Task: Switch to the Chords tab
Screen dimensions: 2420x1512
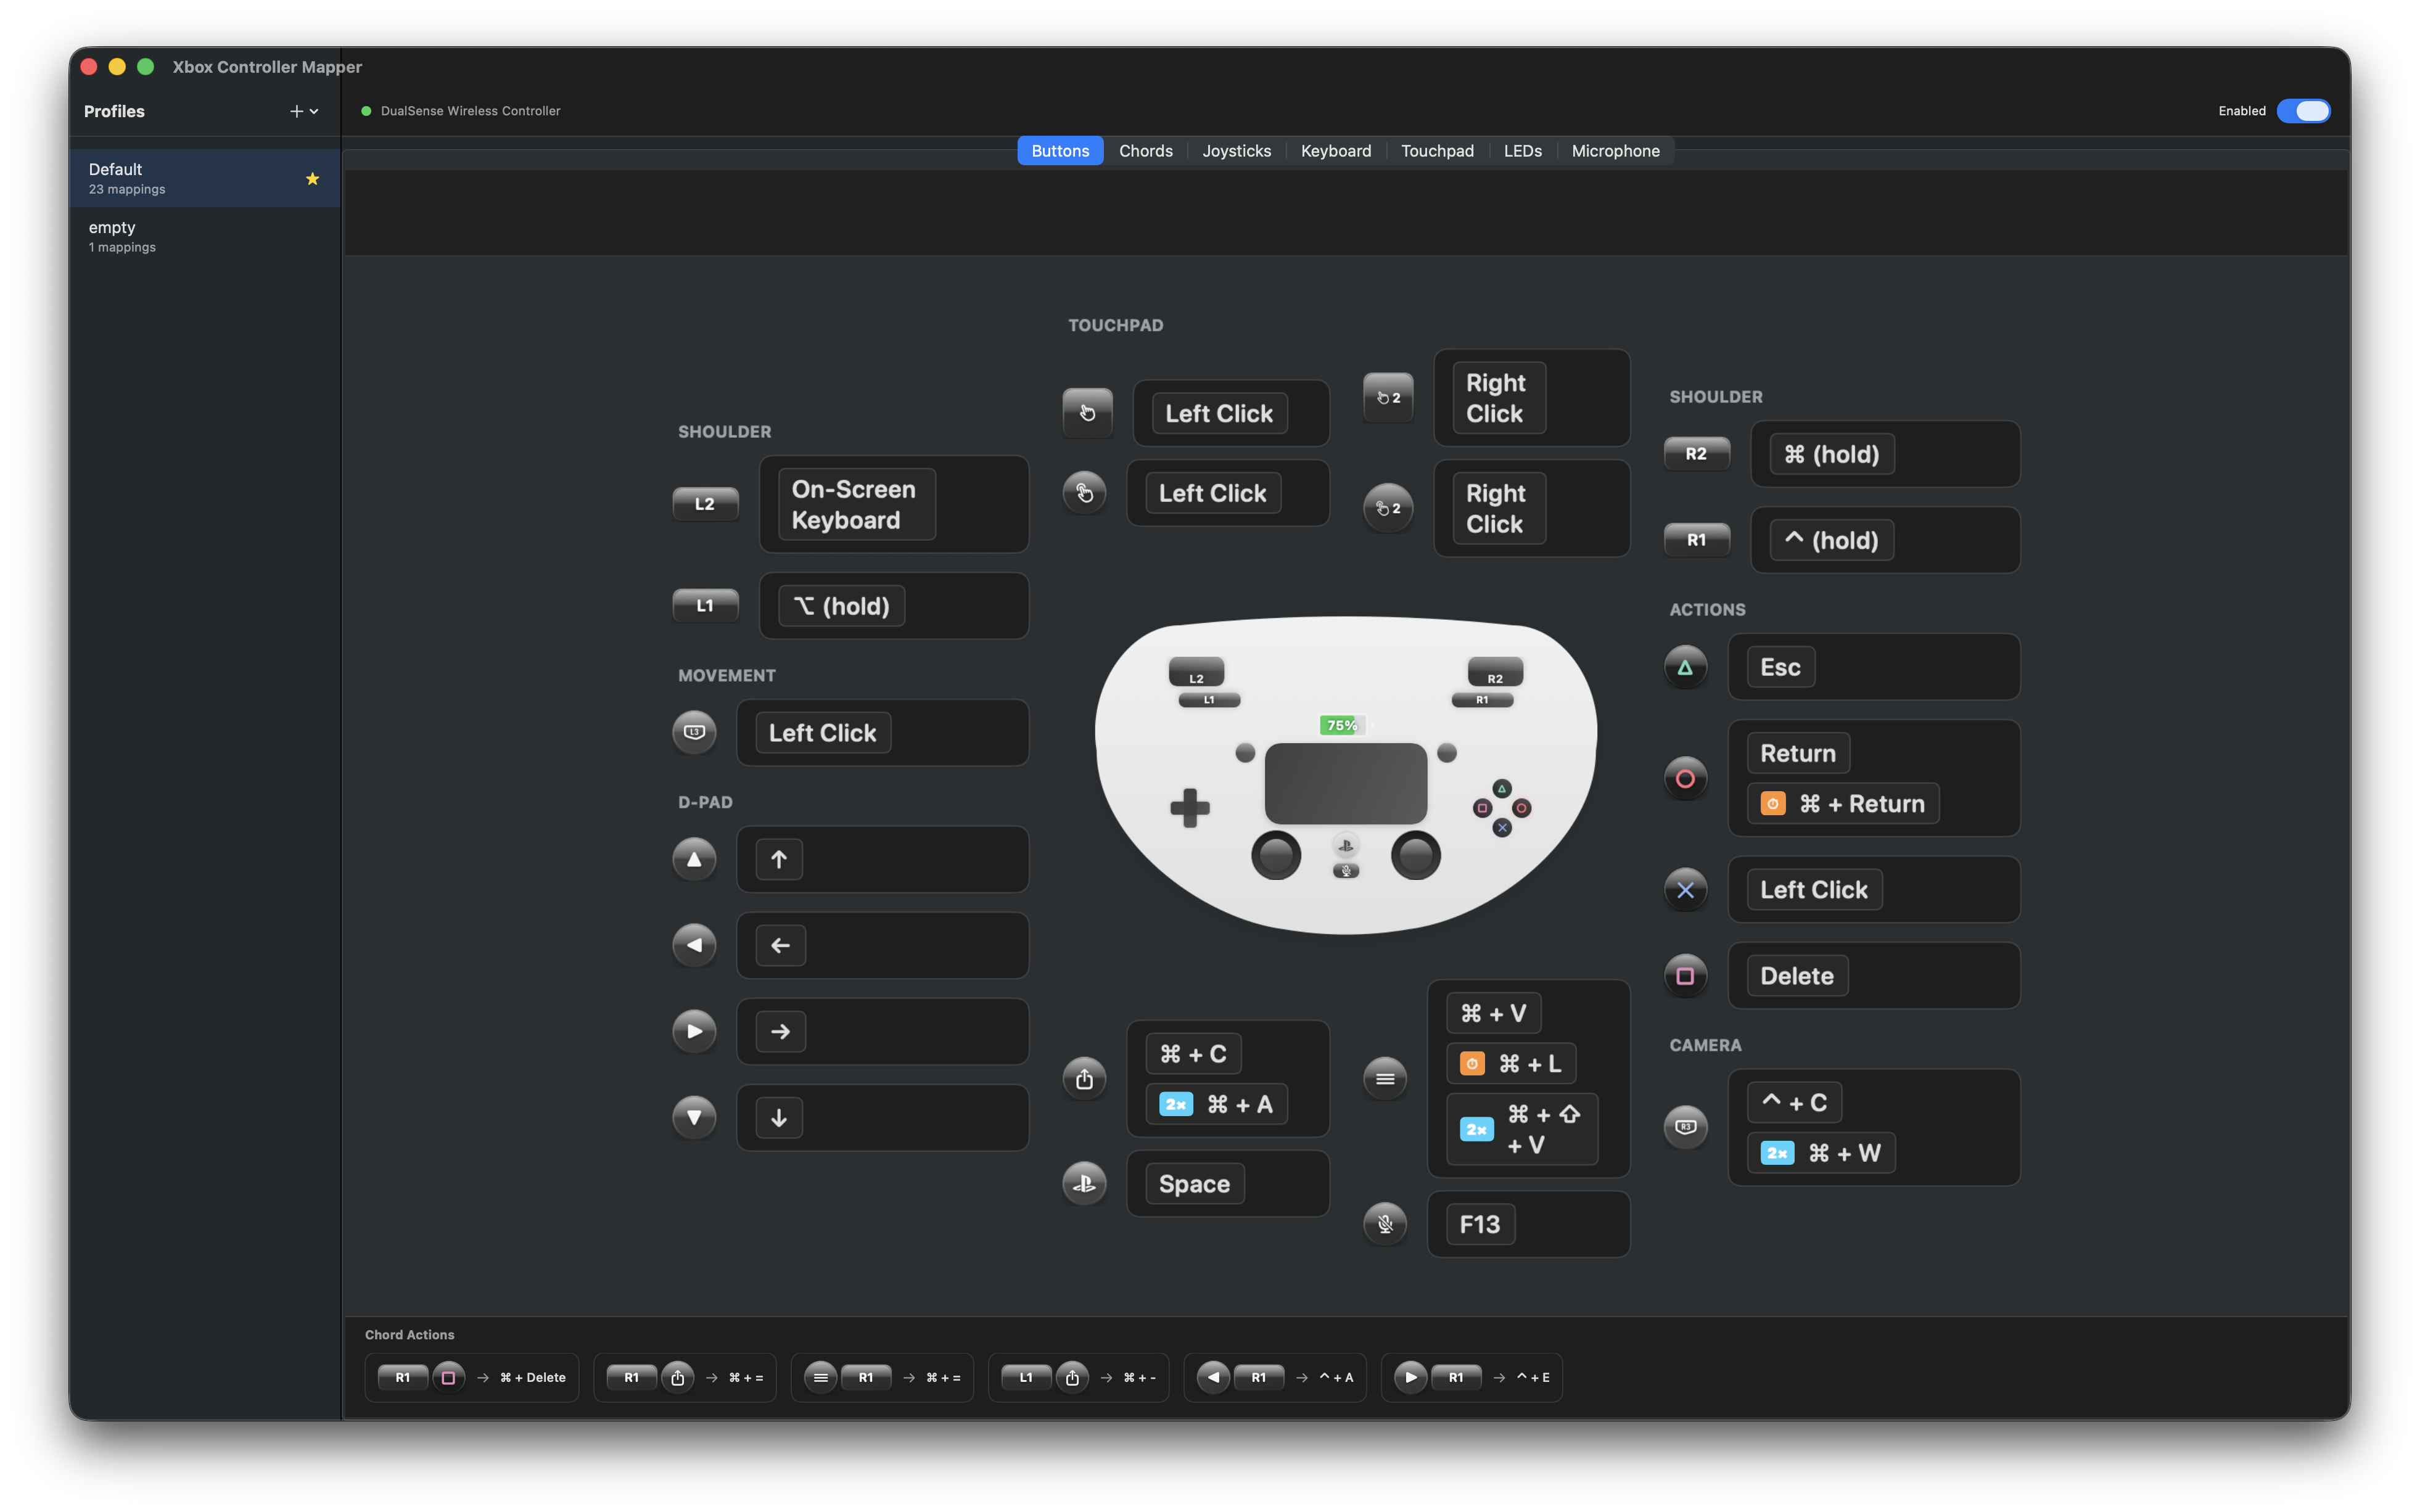Action: 1145,150
